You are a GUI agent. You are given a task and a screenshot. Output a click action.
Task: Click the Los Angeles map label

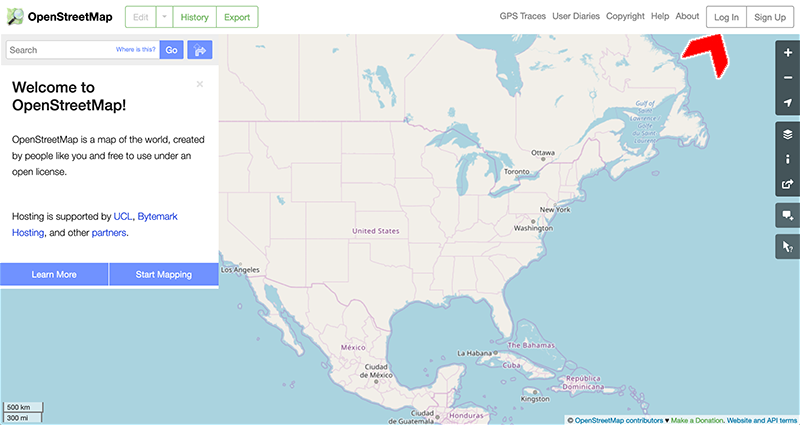tap(240, 270)
